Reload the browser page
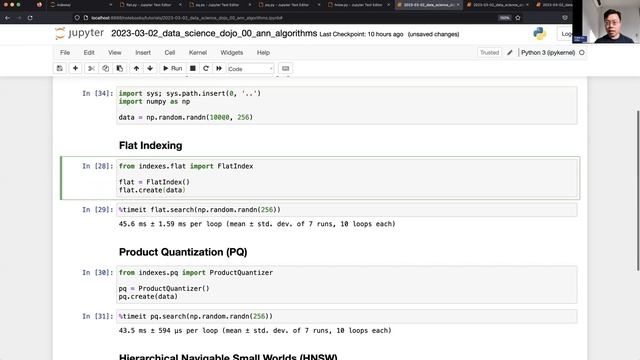Viewport: 640px width, 360px height. coord(30,18)
